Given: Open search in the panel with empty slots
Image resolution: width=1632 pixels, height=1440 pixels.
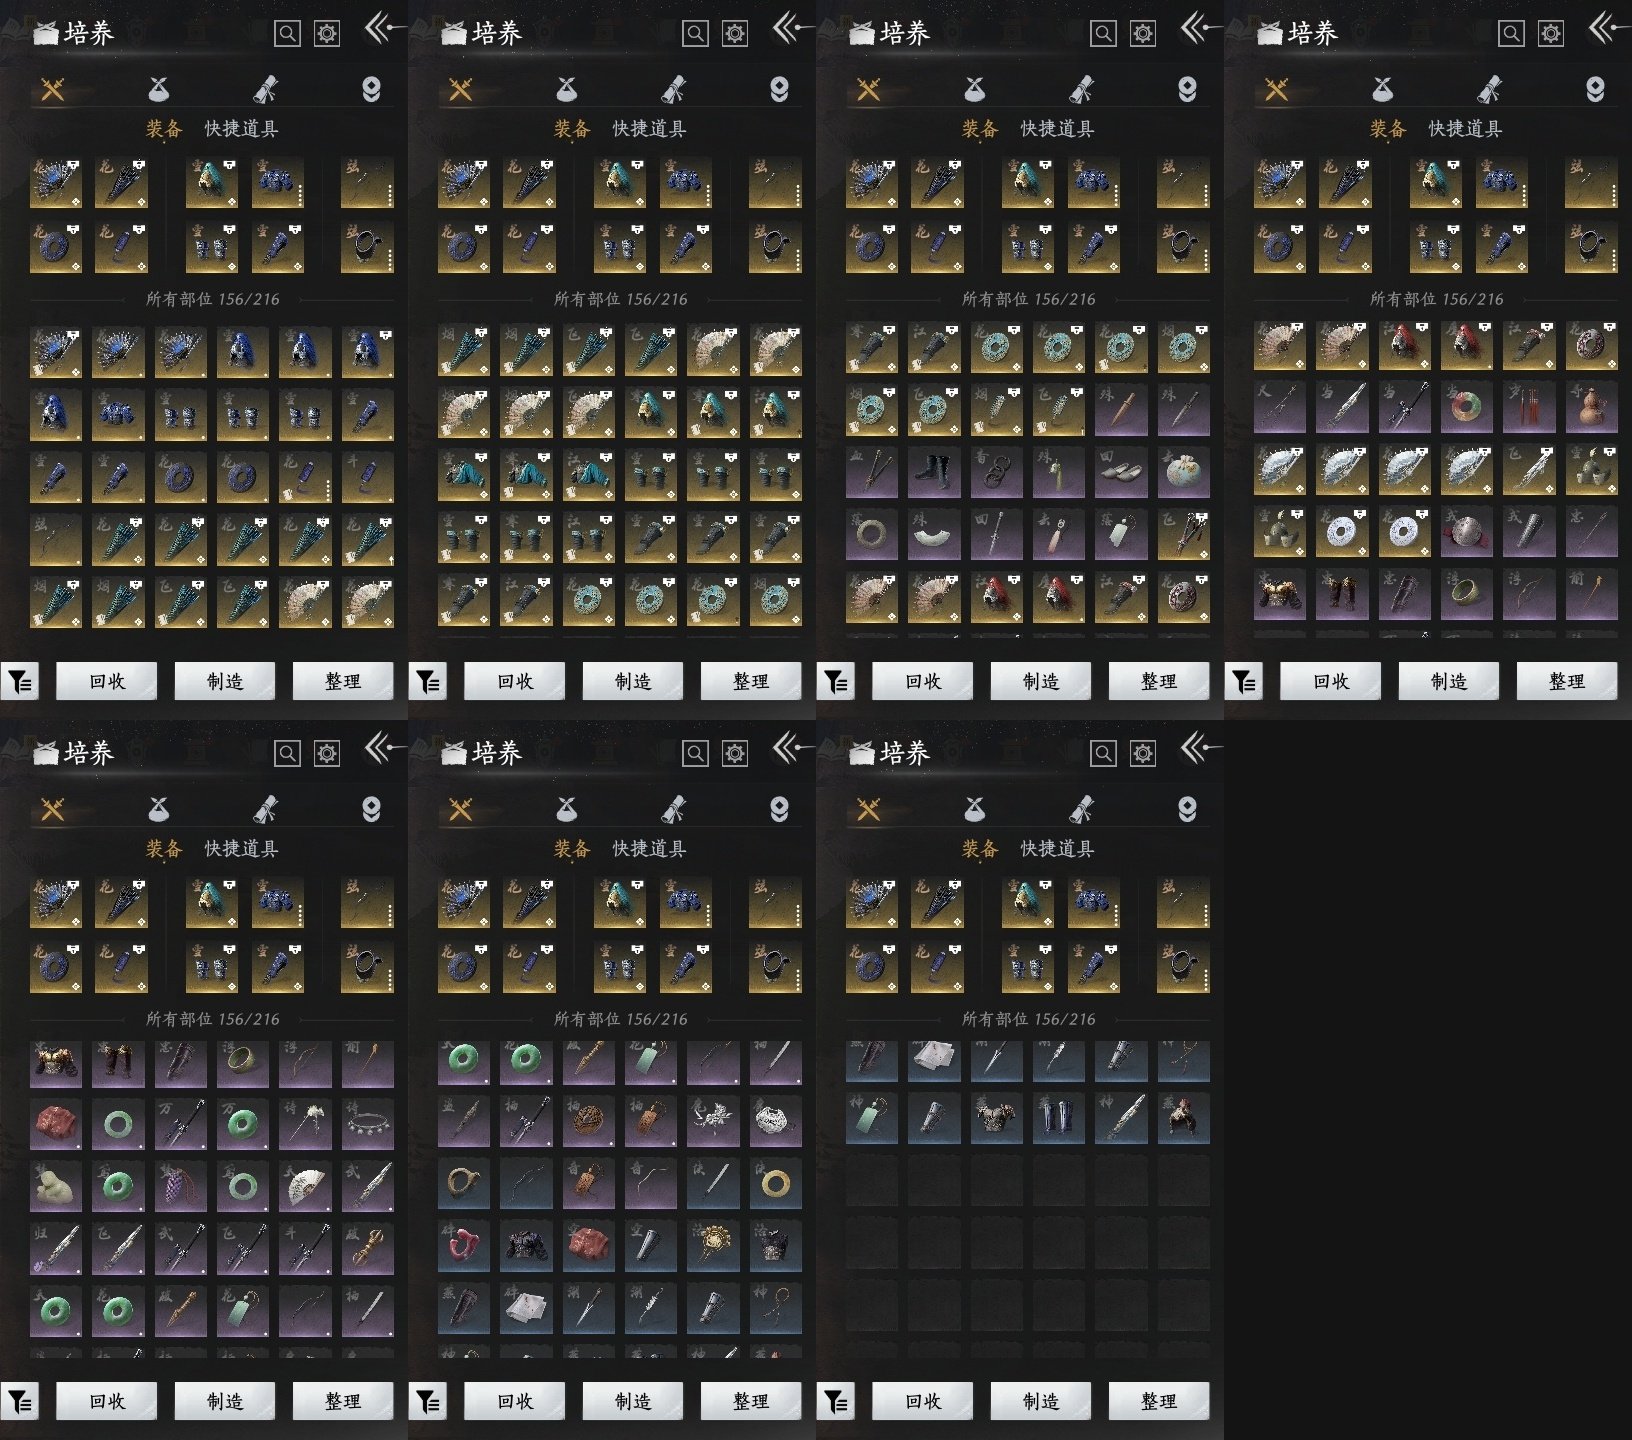Looking at the screenshot, I should coord(1103,753).
